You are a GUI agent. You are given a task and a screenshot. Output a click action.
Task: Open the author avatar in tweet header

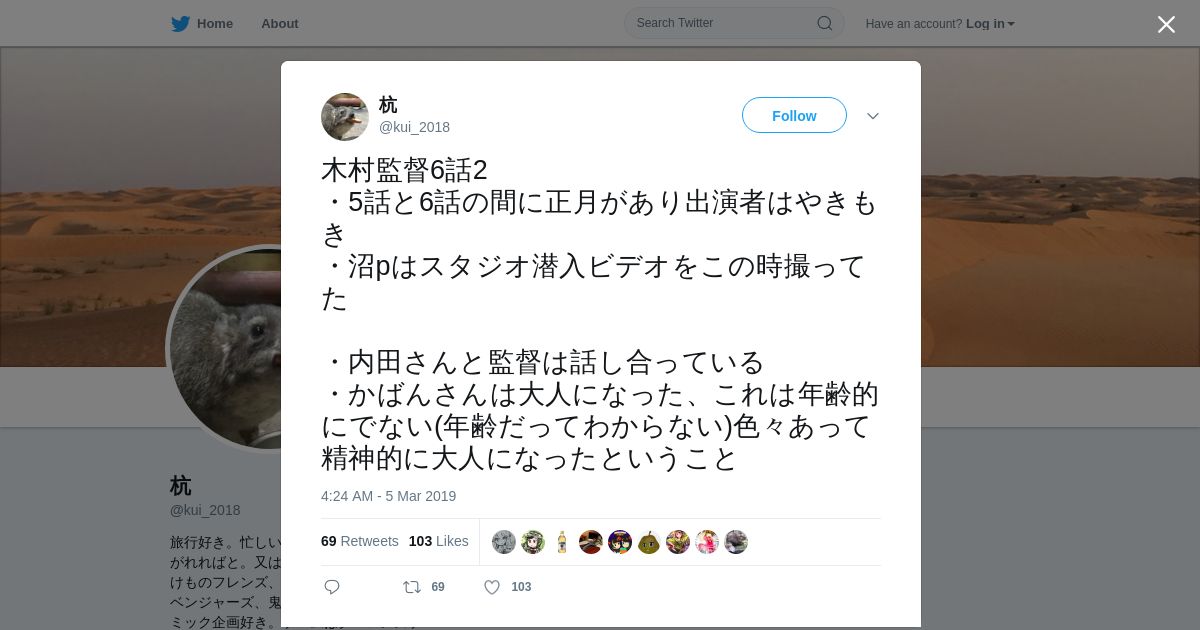point(345,117)
